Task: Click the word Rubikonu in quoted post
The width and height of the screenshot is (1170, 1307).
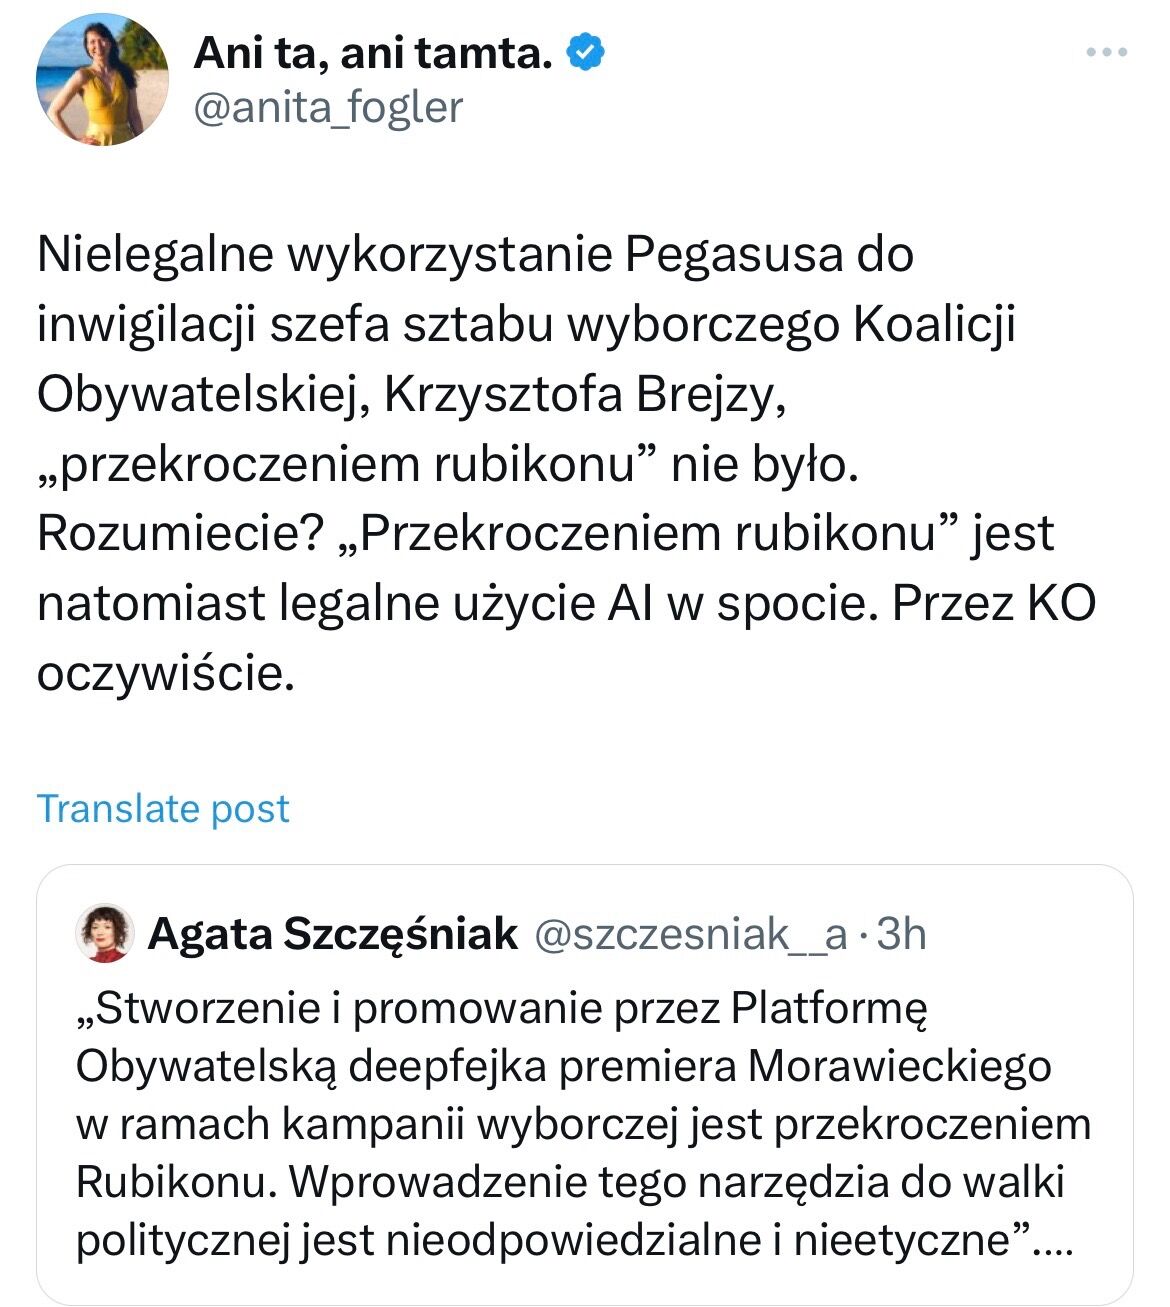Action: point(173,1183)
